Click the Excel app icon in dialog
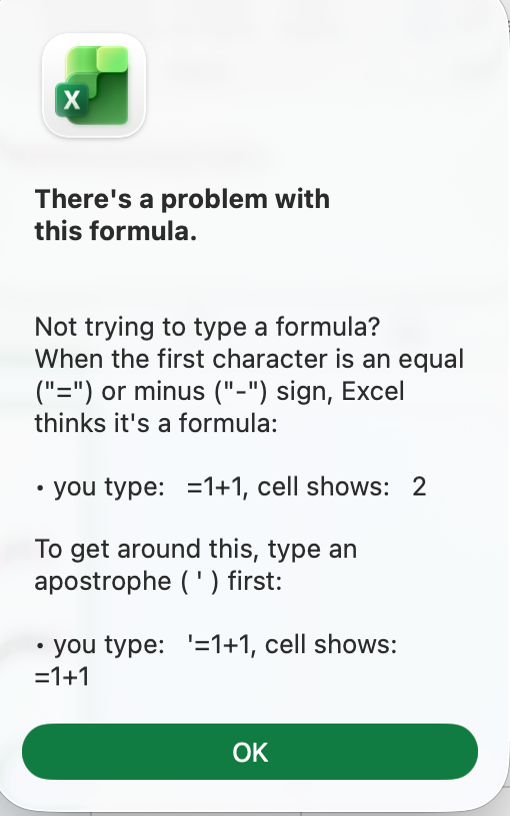 tap(94, 85)
